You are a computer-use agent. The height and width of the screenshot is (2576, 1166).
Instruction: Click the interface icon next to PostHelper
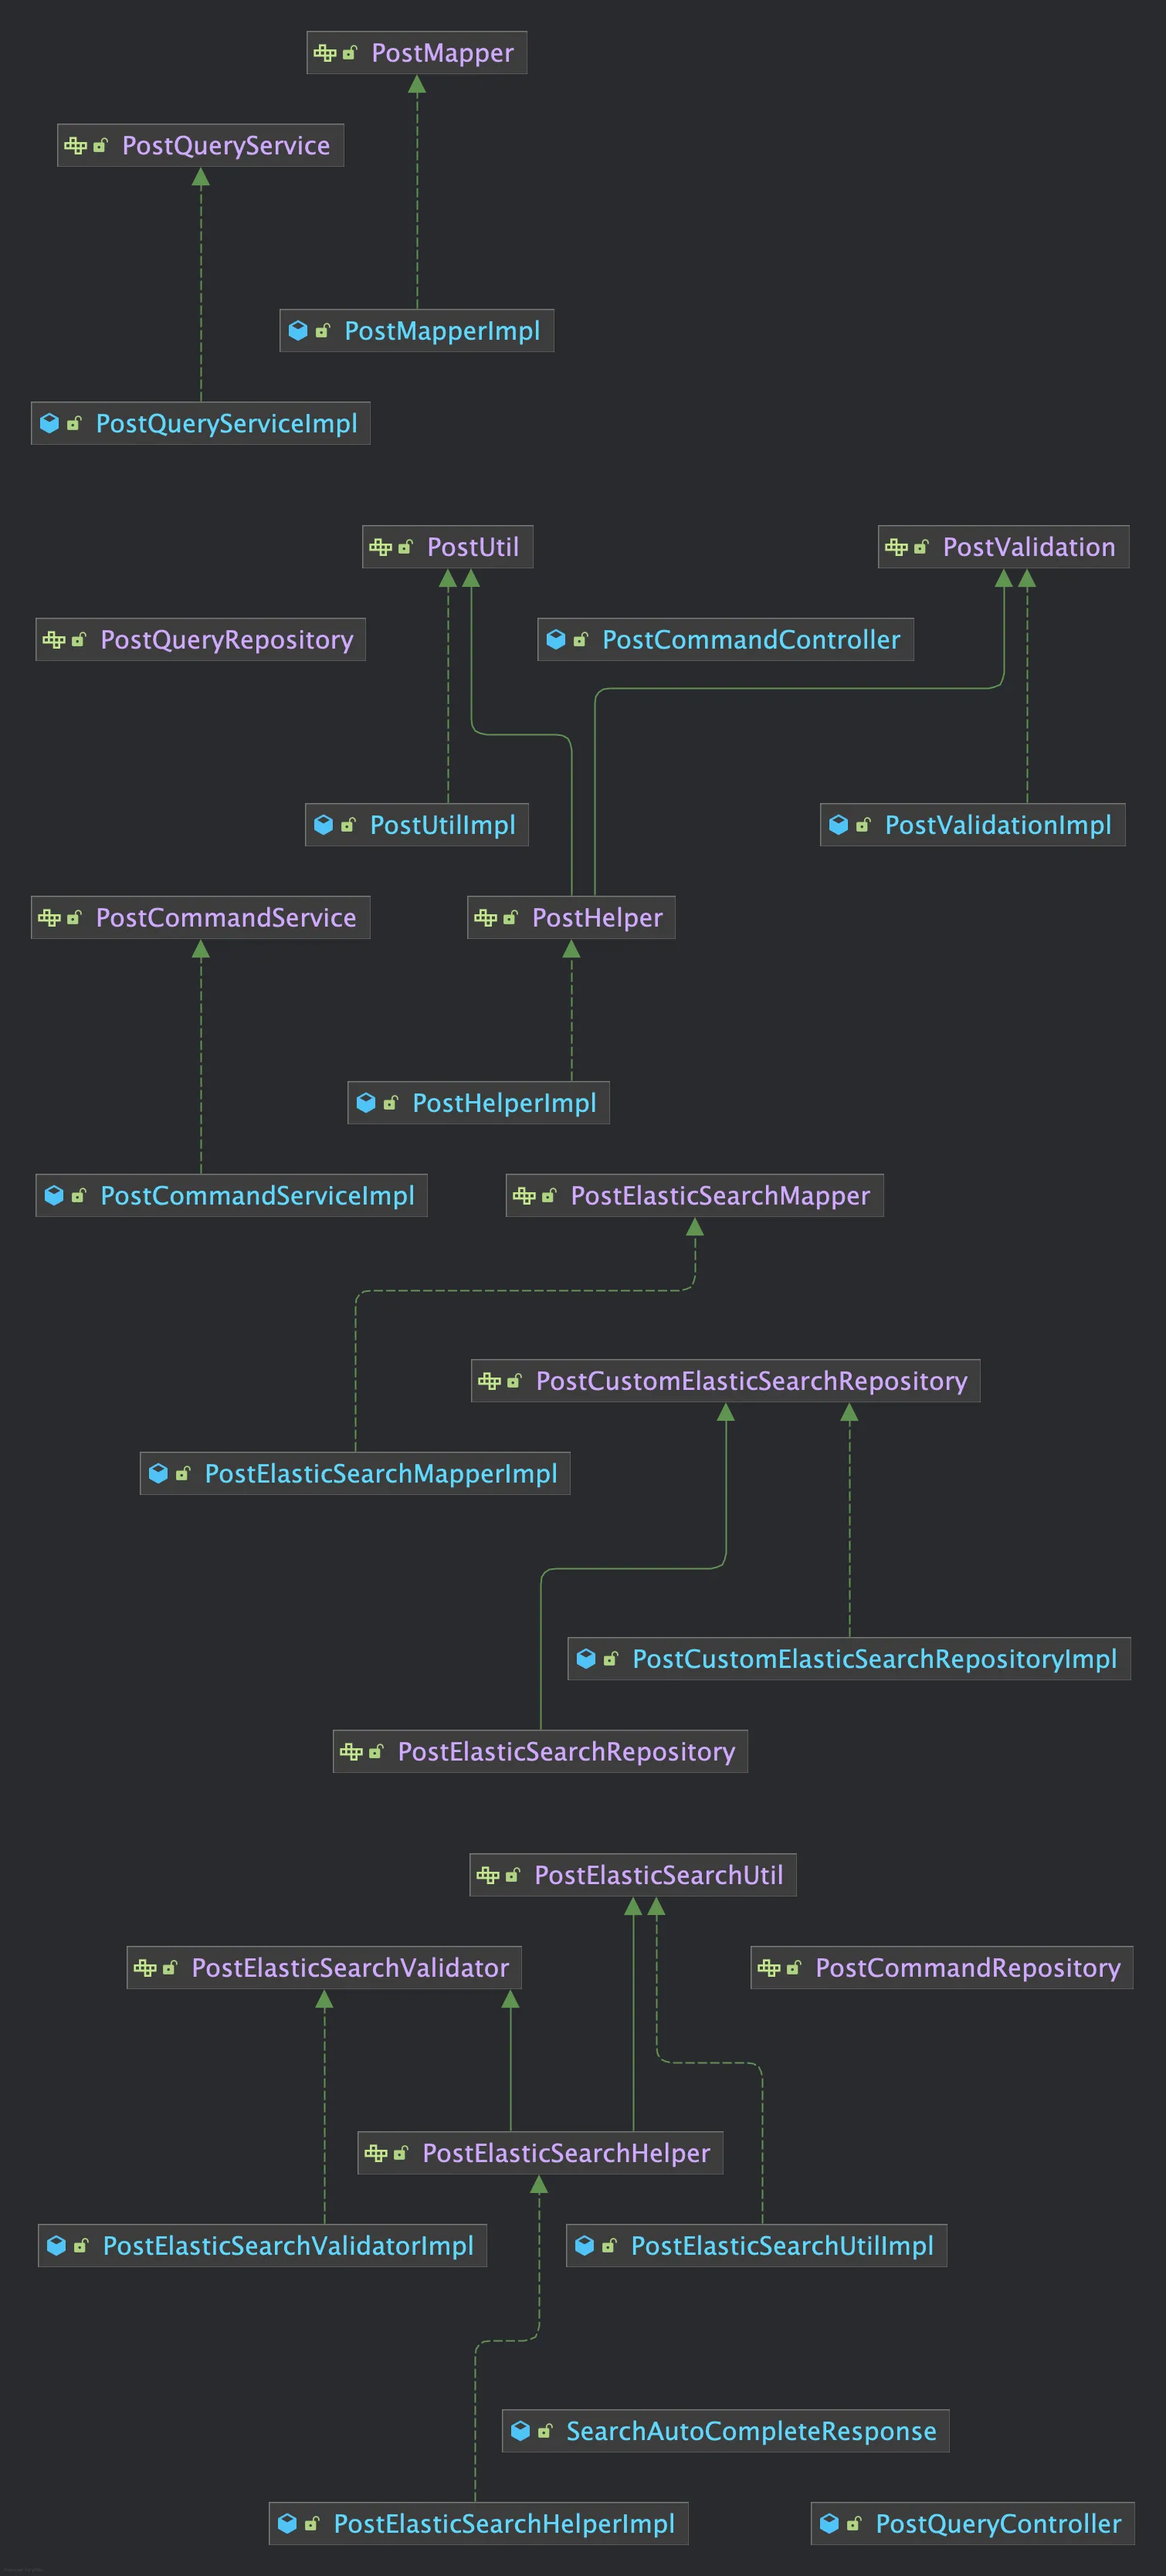[485, 918]
